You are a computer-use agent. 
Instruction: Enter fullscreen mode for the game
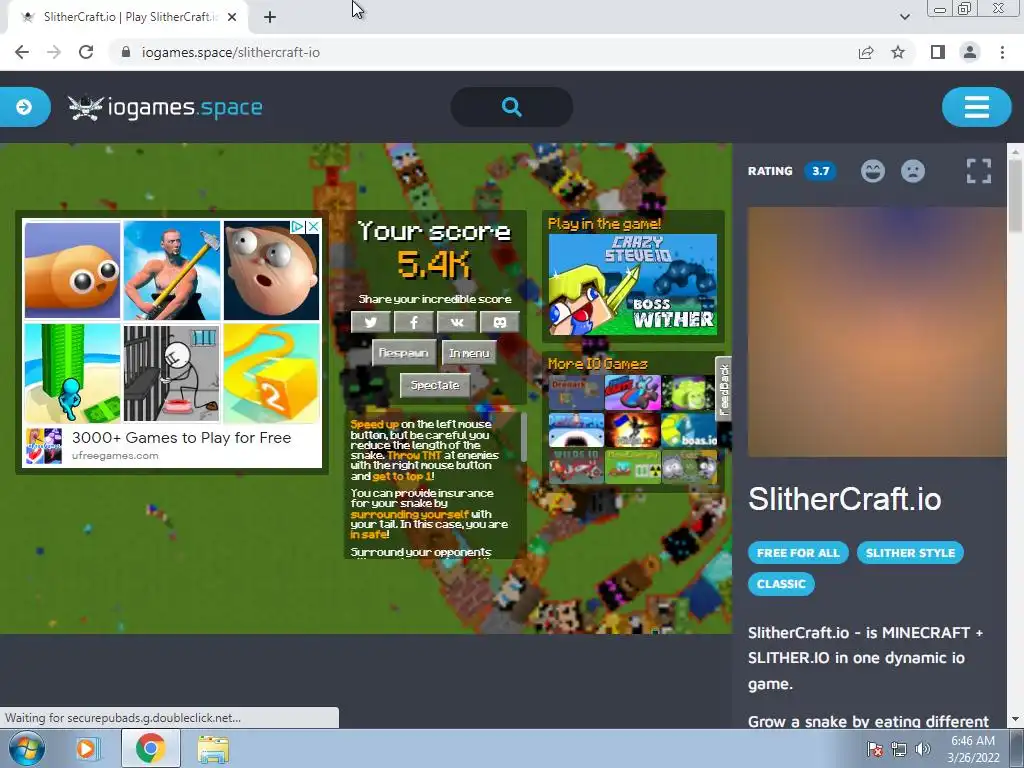pyautogui.click(x=978, y=171)
